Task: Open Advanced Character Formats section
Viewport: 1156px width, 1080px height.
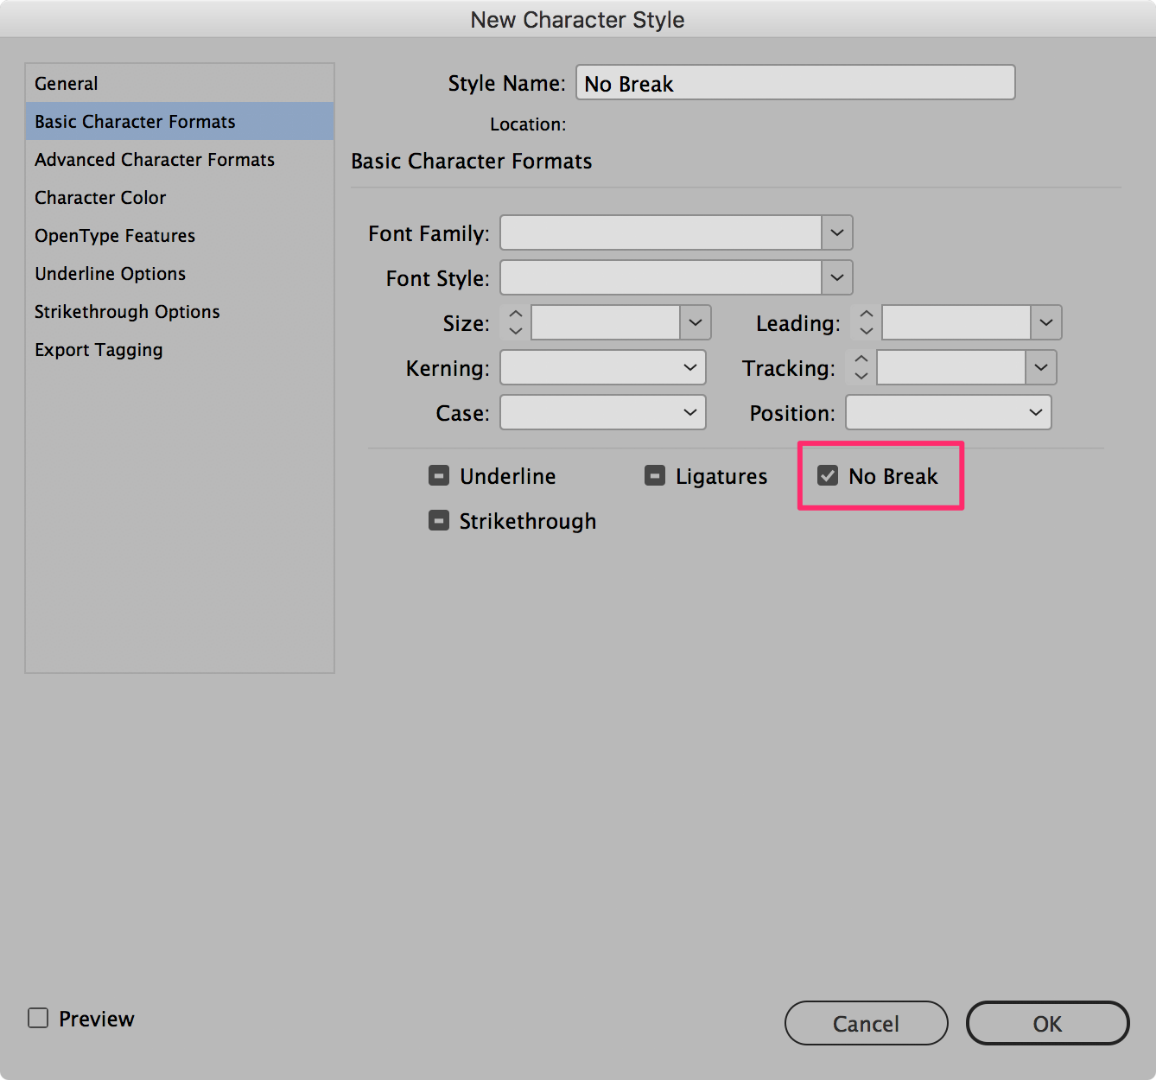Action: (x=155, y=160)
